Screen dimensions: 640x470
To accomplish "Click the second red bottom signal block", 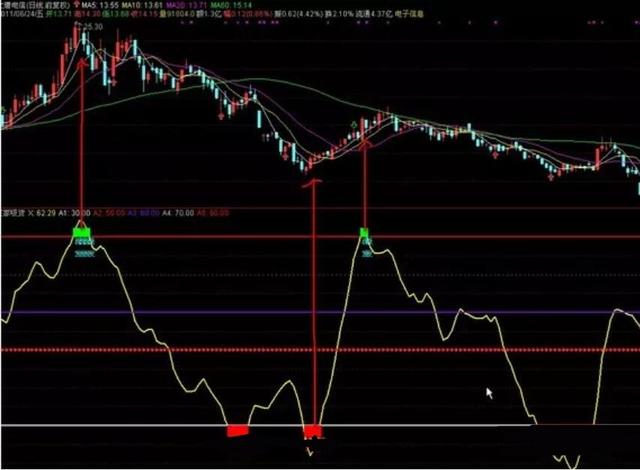I will pyautogui.click(x=313, y=431).
